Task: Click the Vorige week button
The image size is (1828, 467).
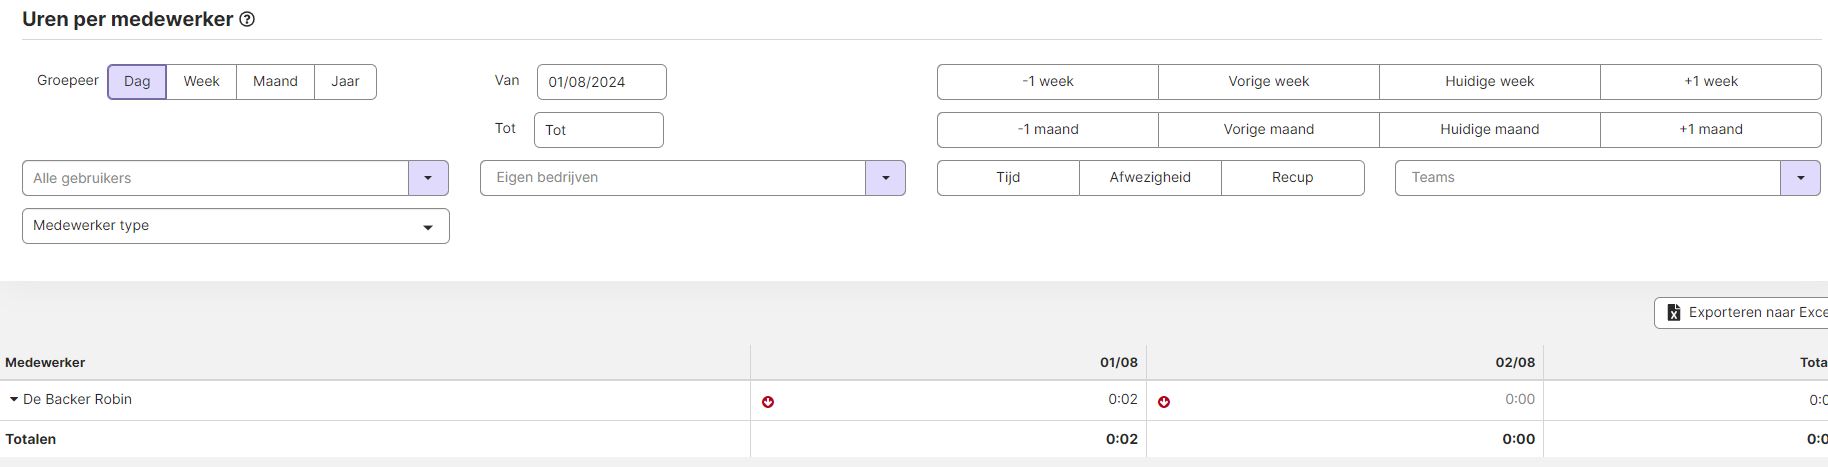Action: [x=1268, y=82]
